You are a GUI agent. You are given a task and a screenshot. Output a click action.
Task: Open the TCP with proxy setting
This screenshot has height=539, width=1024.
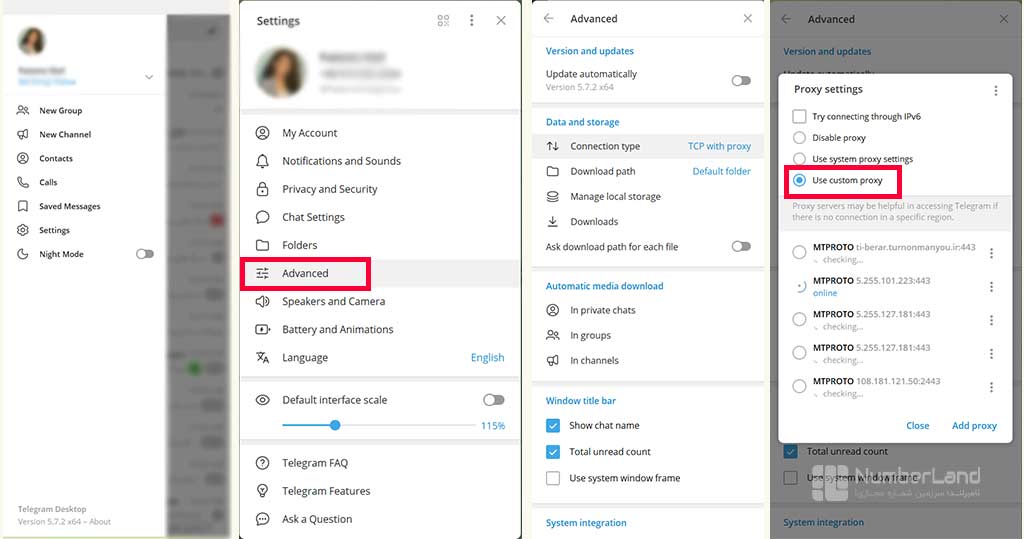pyautogui.click(x=719, y=146)
